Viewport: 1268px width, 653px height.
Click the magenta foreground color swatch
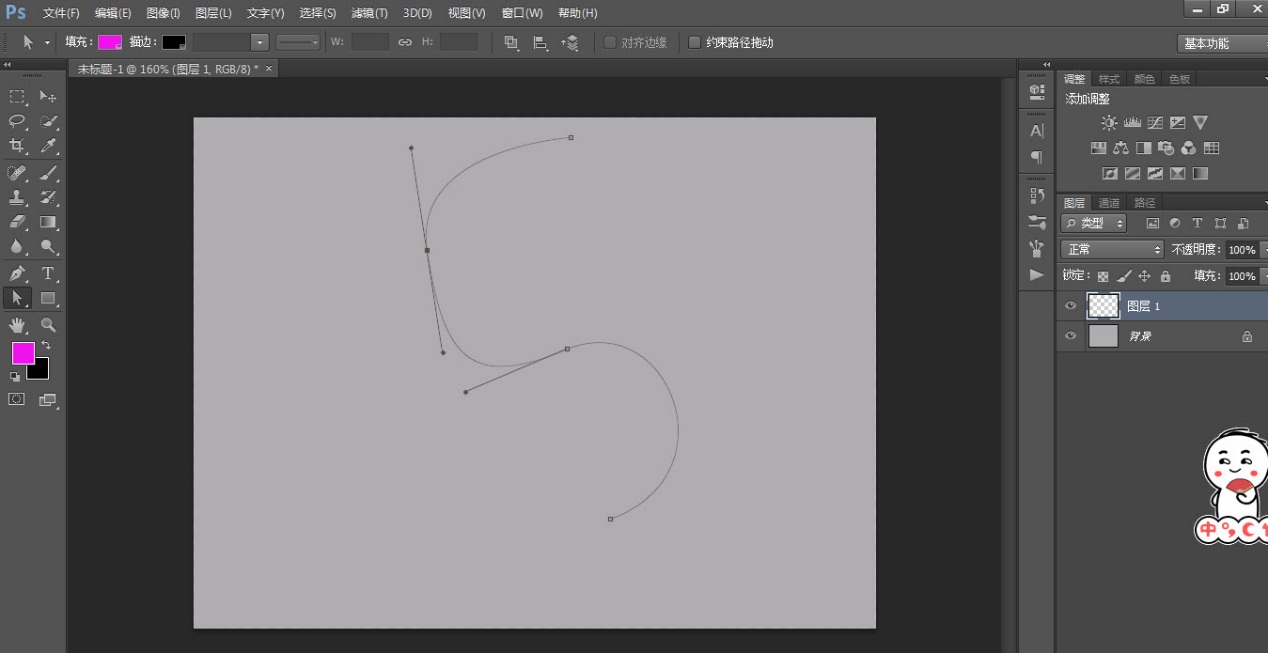click(22, 353)
